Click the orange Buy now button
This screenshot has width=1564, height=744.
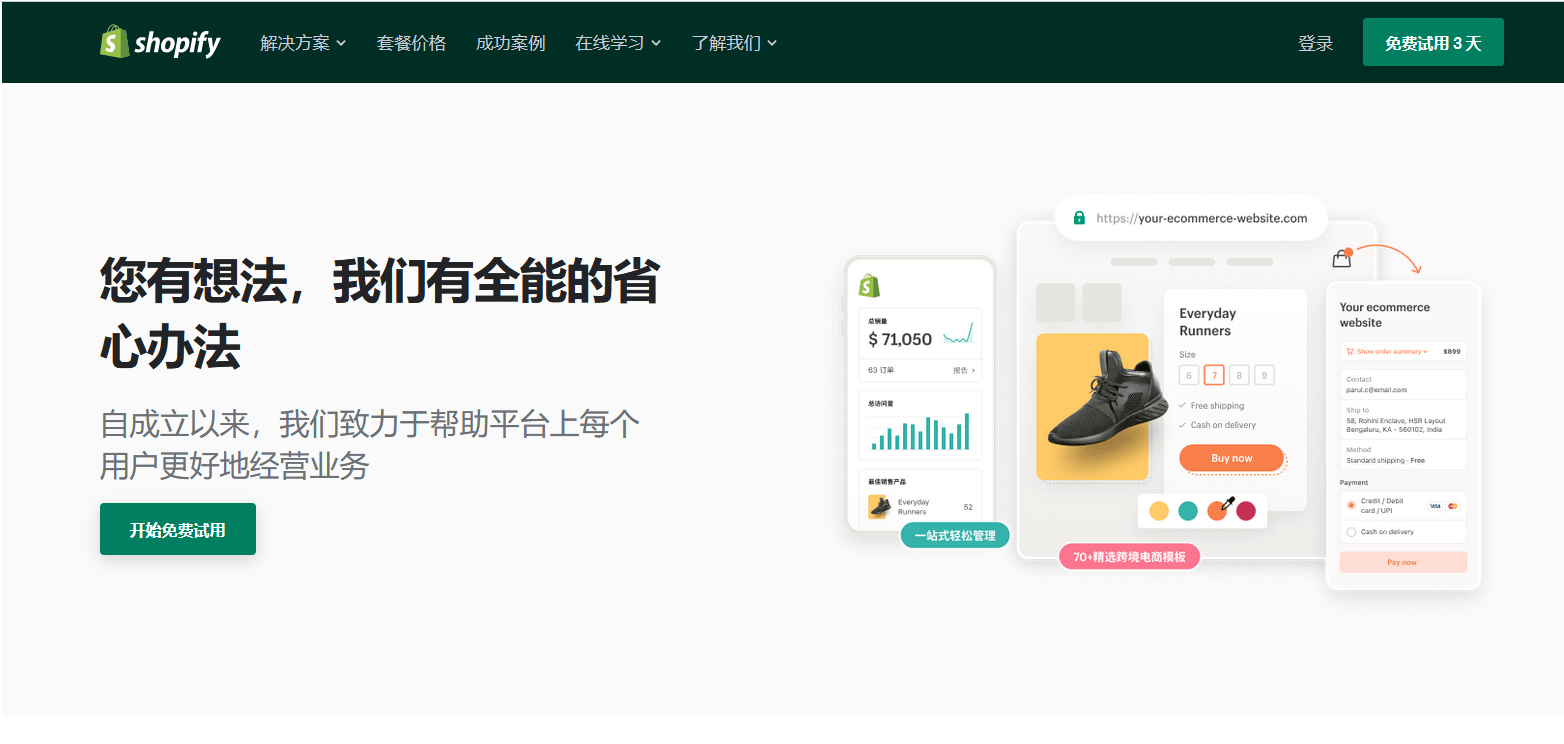(1231, 458)
